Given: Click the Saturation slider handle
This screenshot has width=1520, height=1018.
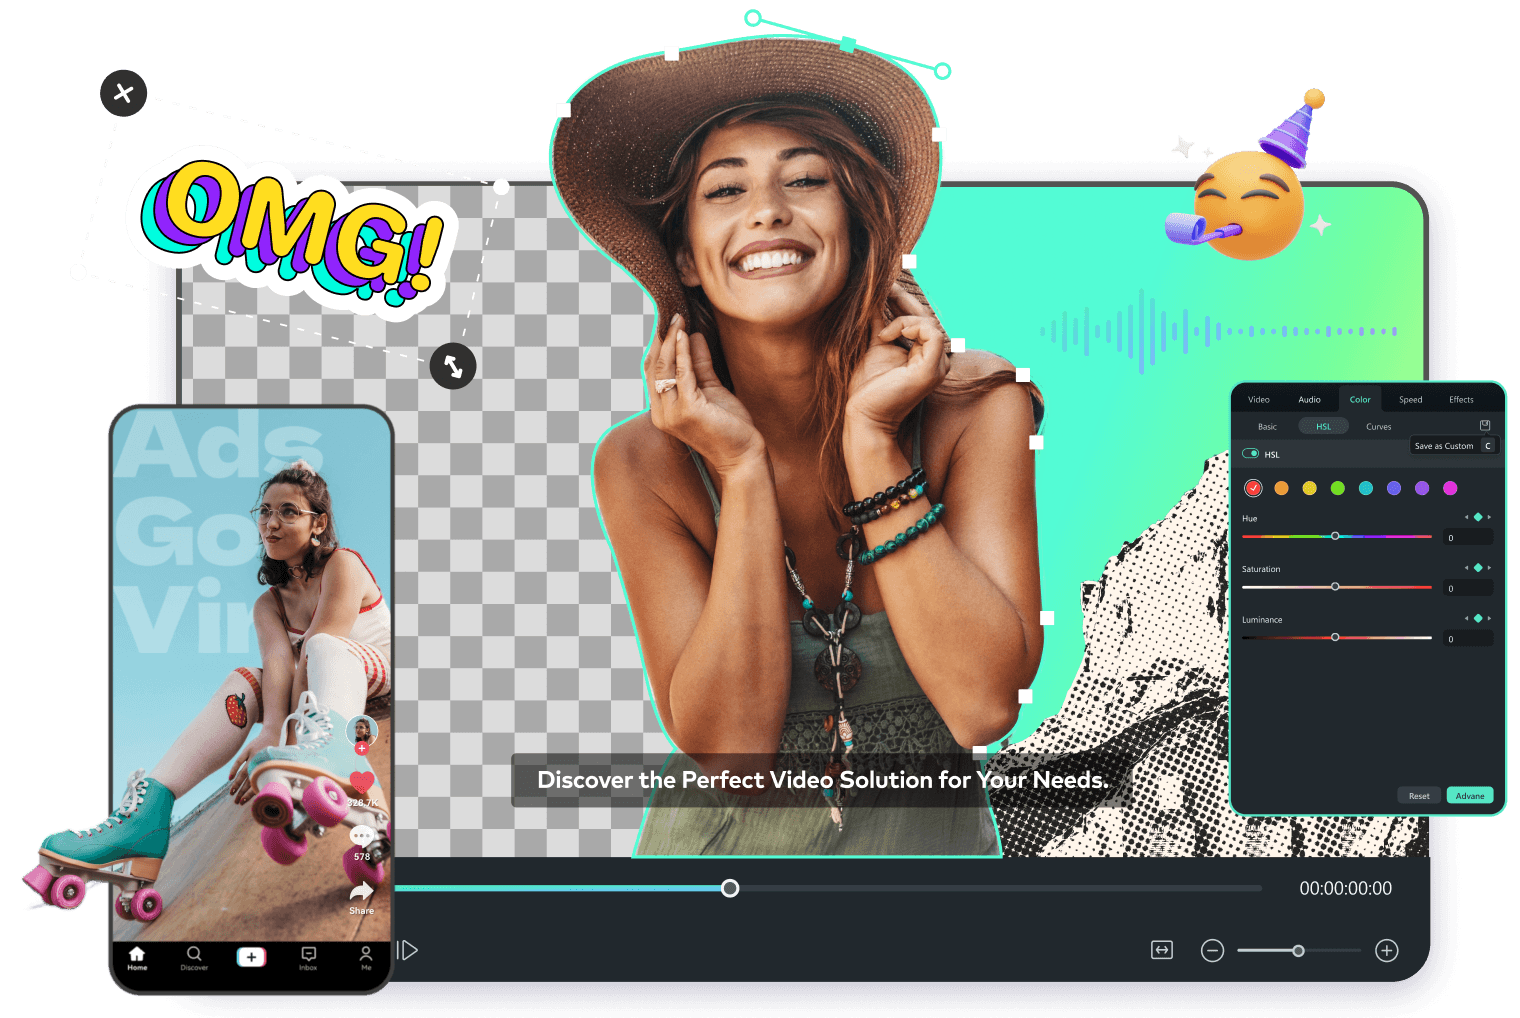Looking at the screenshot, I should click(x=1335, y=586).
